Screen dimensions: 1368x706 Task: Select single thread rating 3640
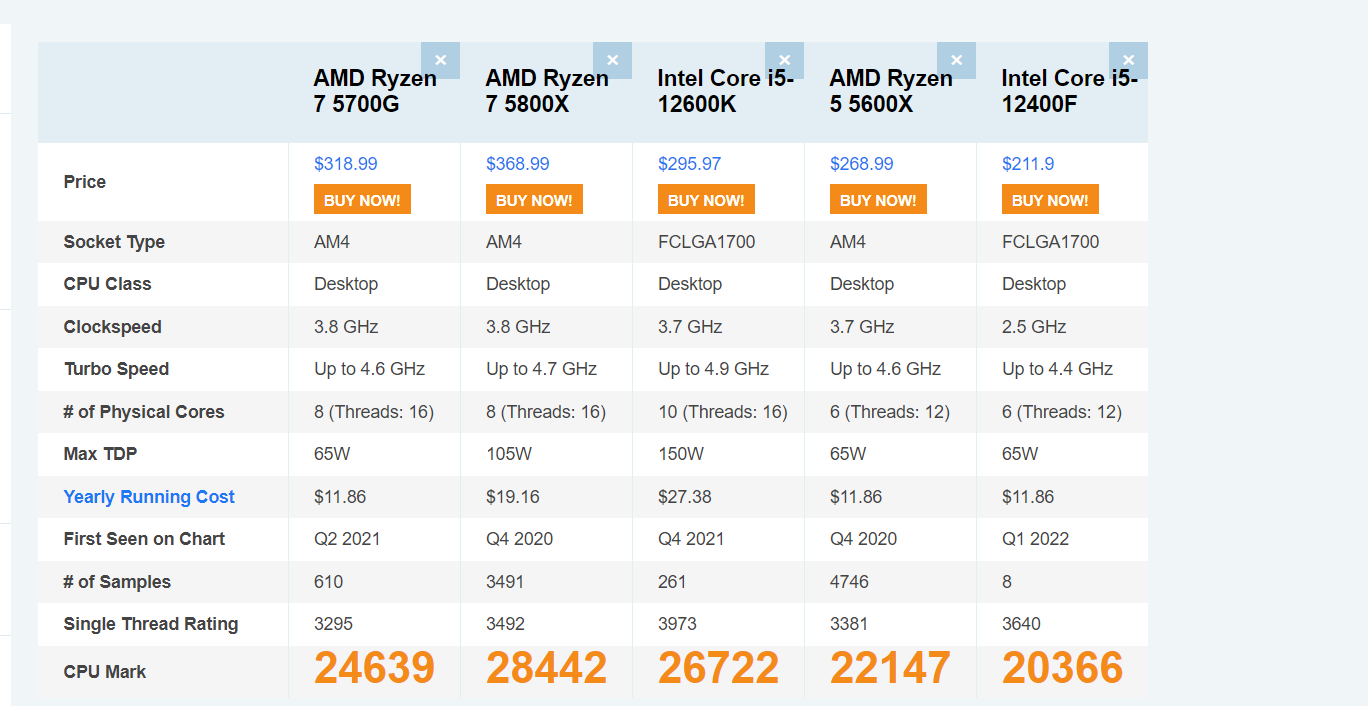(x=1022, y=624)
